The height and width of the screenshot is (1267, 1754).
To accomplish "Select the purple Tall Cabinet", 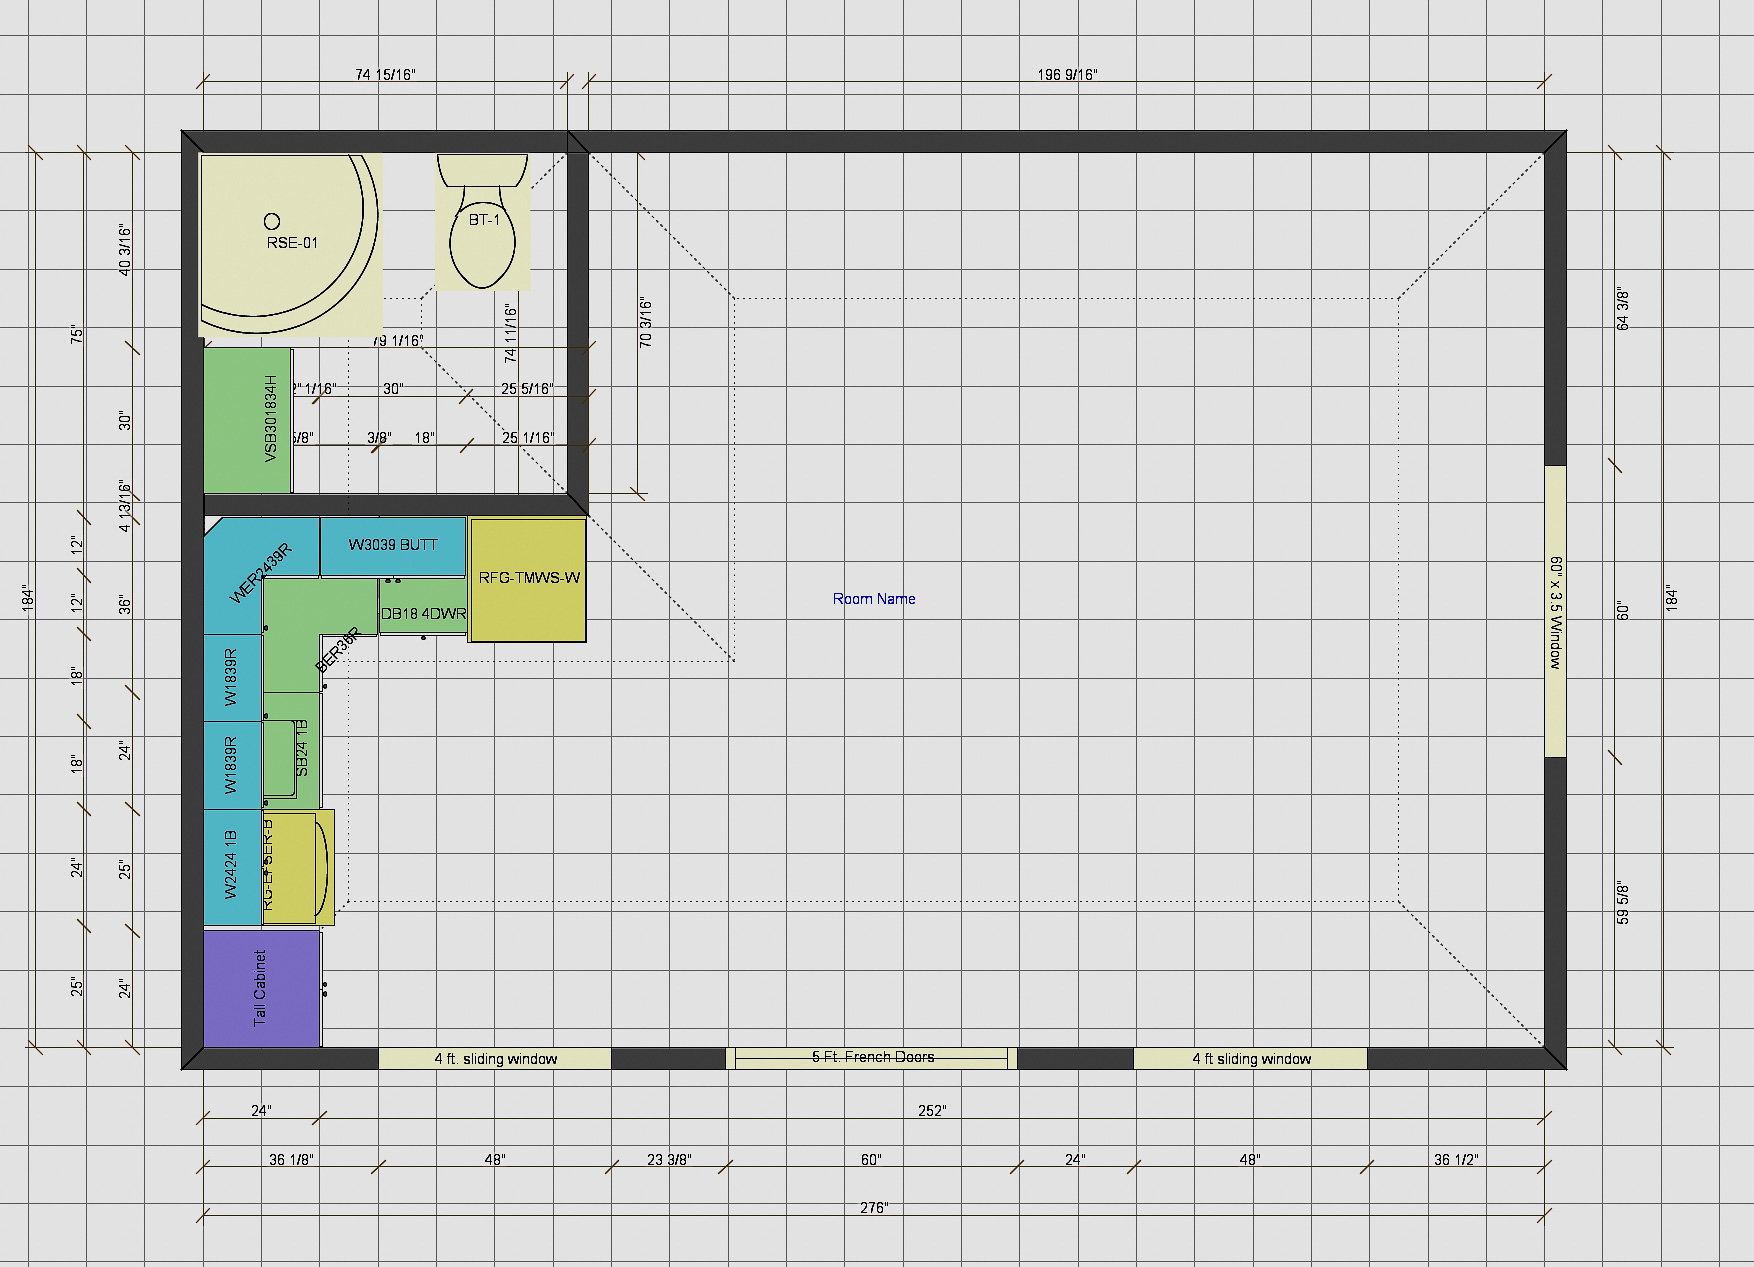I will (262, 989).
